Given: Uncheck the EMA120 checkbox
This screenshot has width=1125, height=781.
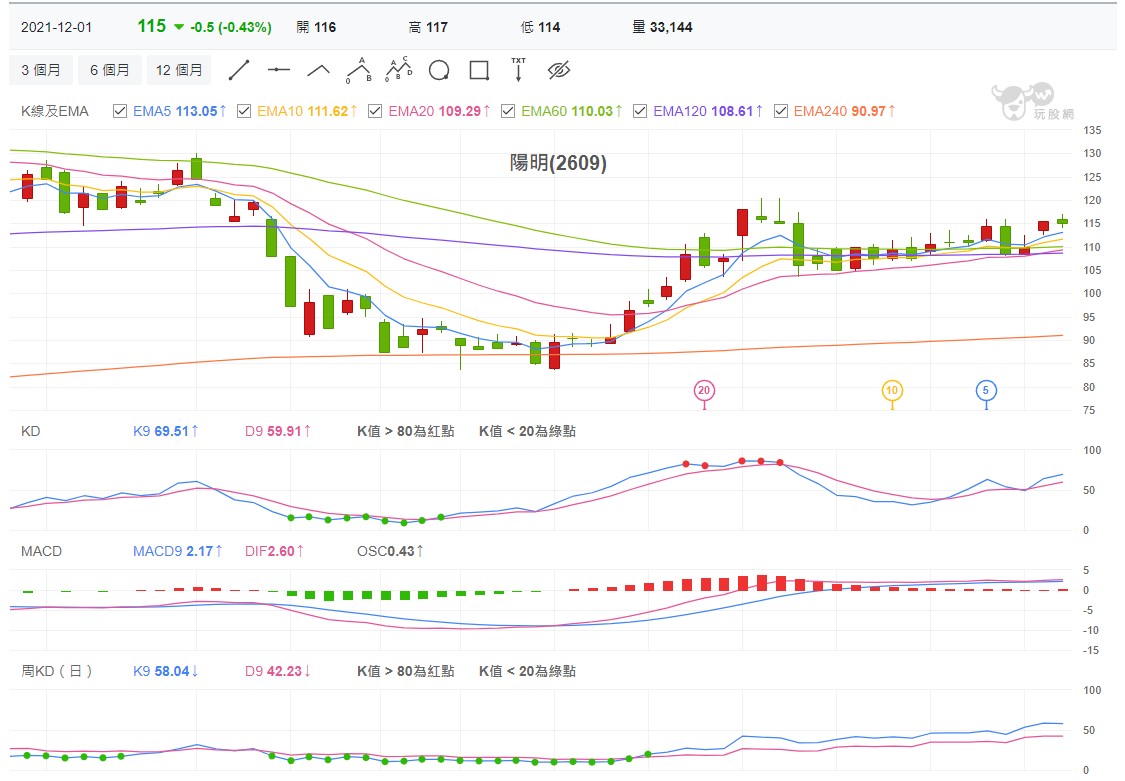Looking at the screenshot, I should point(640,111).
